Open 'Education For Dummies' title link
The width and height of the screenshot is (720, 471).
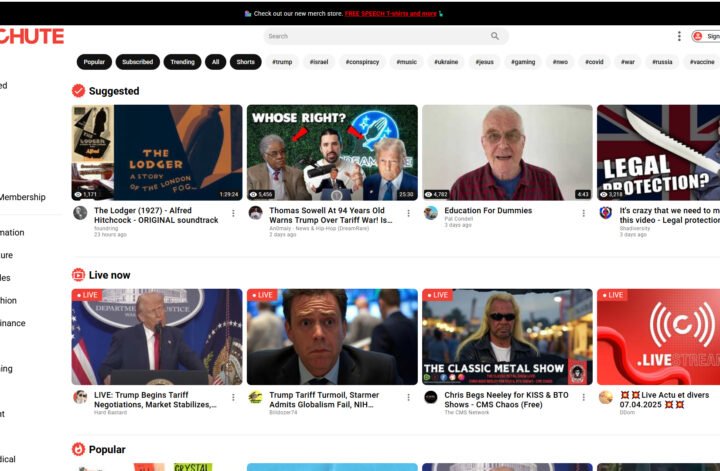[x=488, y=210]
